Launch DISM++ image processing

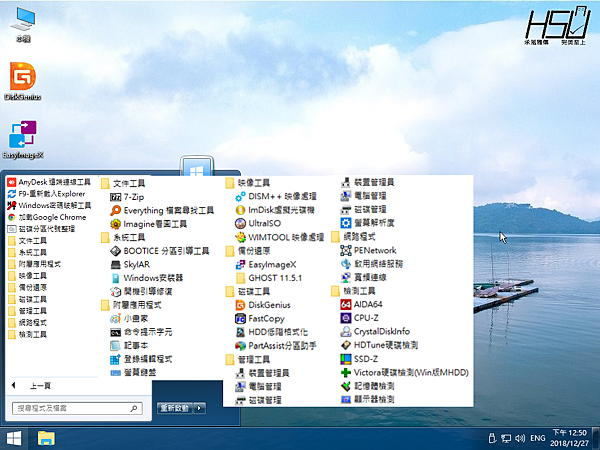click(x=276, y=197)
